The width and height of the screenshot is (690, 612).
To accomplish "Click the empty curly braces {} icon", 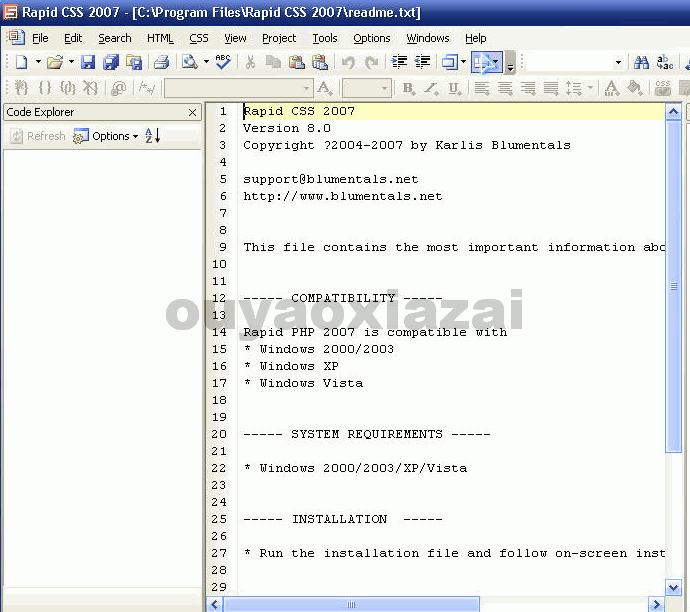I will [x=44, y=88].
